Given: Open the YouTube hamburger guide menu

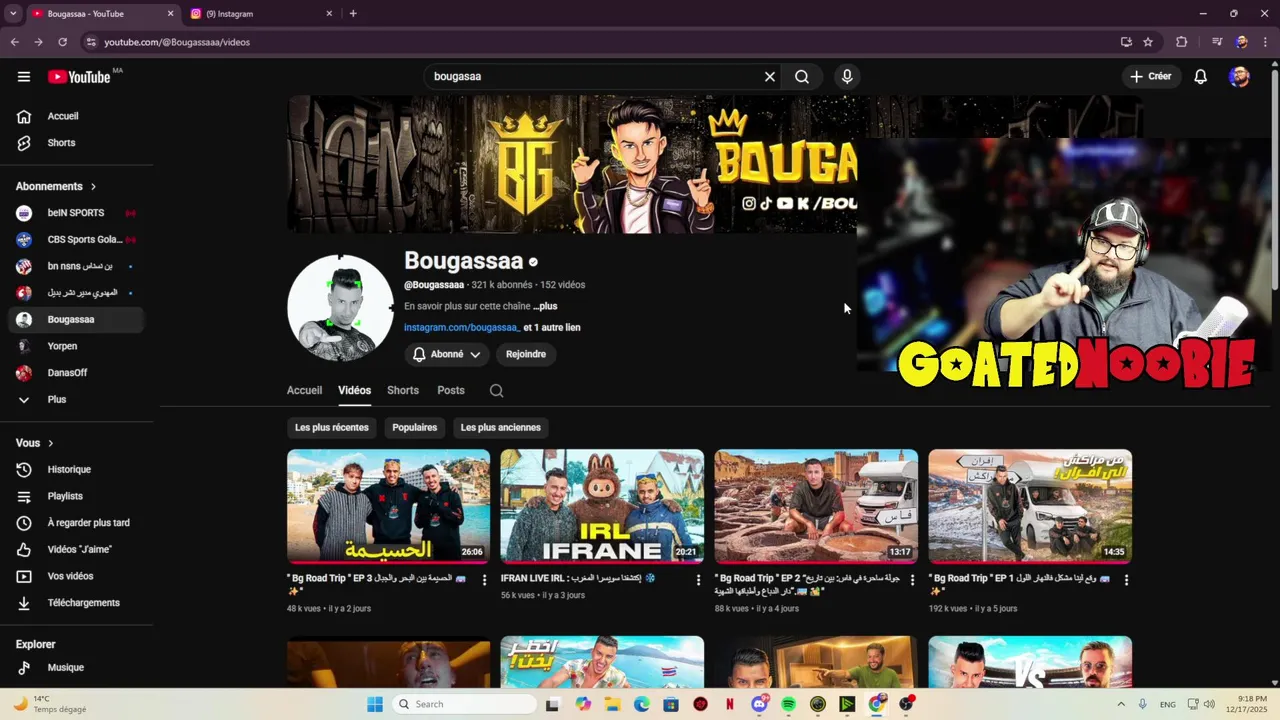Looking at the screenshot, I should 24,77.
